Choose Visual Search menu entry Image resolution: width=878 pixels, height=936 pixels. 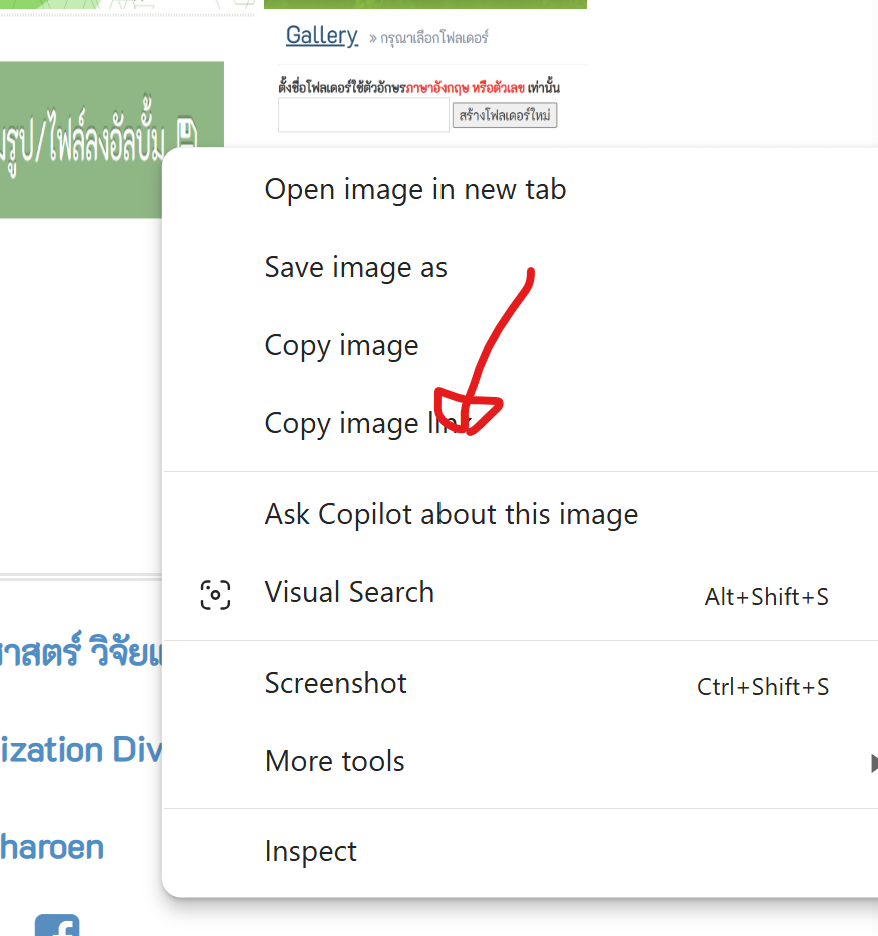pyautogui.click(x=349, y=593)
